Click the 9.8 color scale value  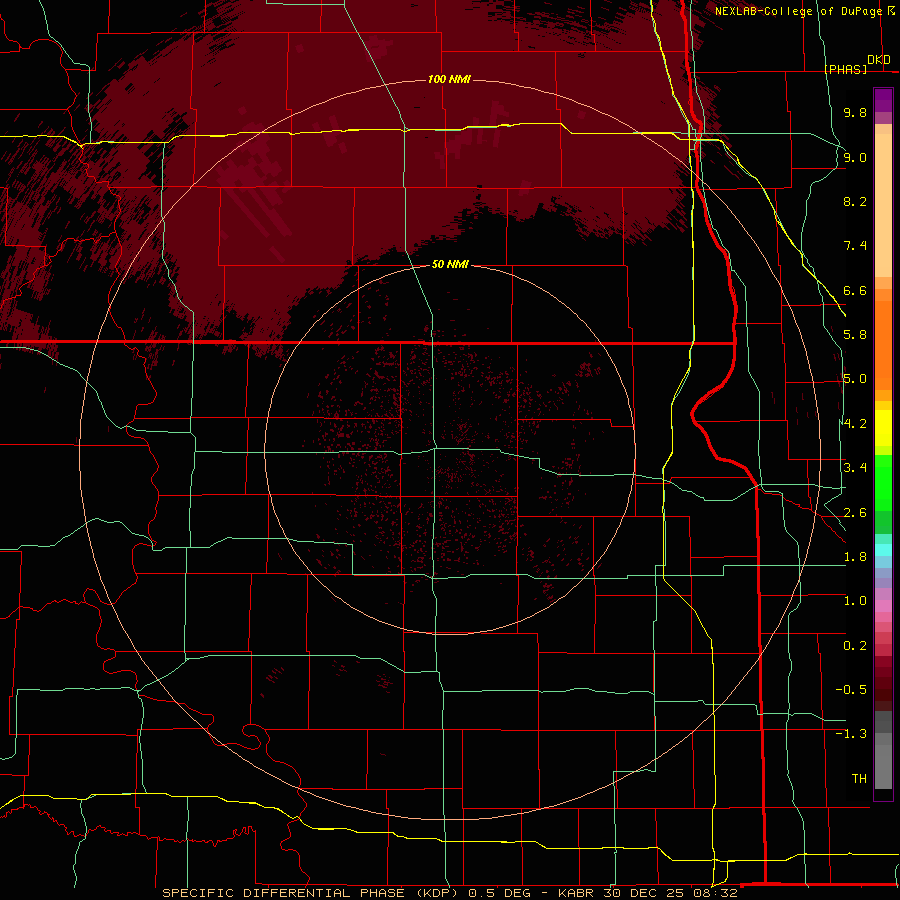tap(855, 112)
